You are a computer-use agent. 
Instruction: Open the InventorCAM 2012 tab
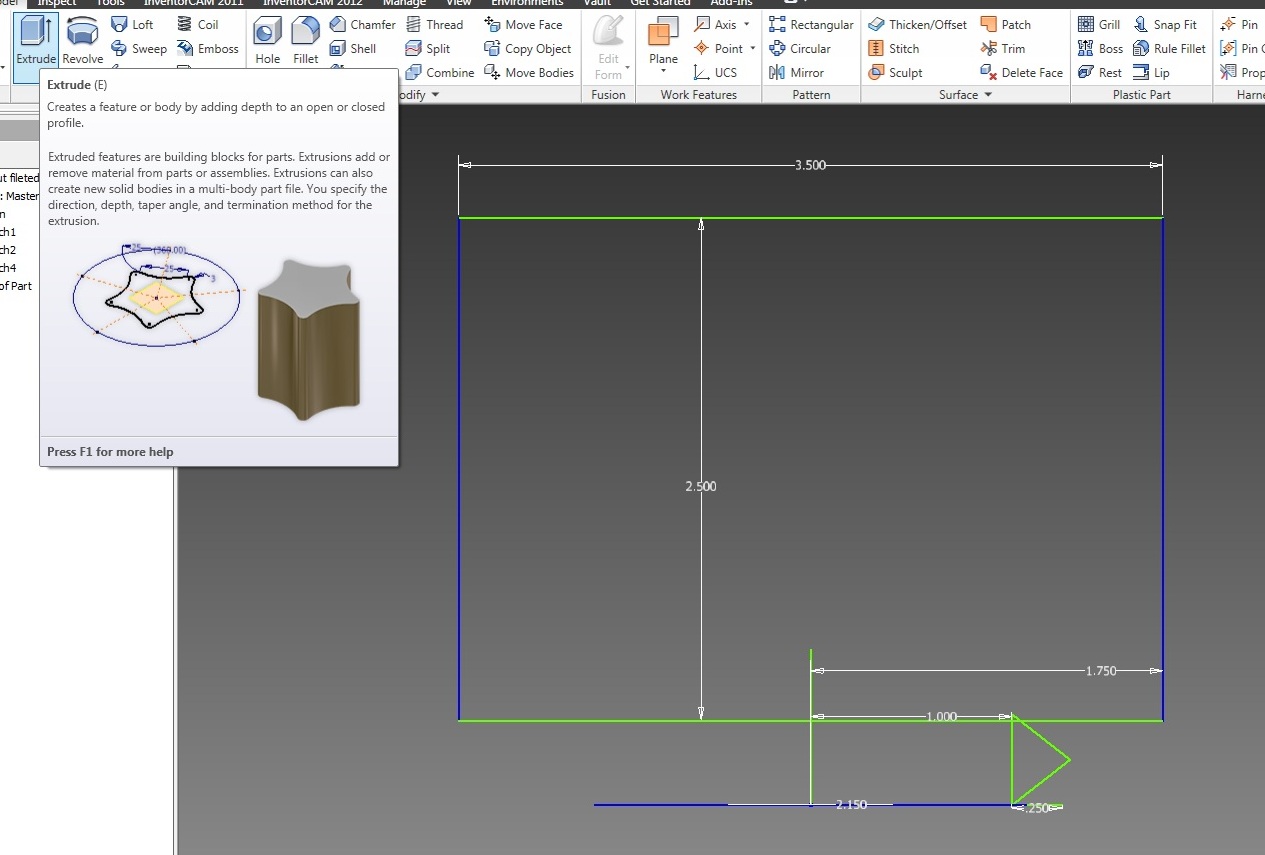click(312, 3)
